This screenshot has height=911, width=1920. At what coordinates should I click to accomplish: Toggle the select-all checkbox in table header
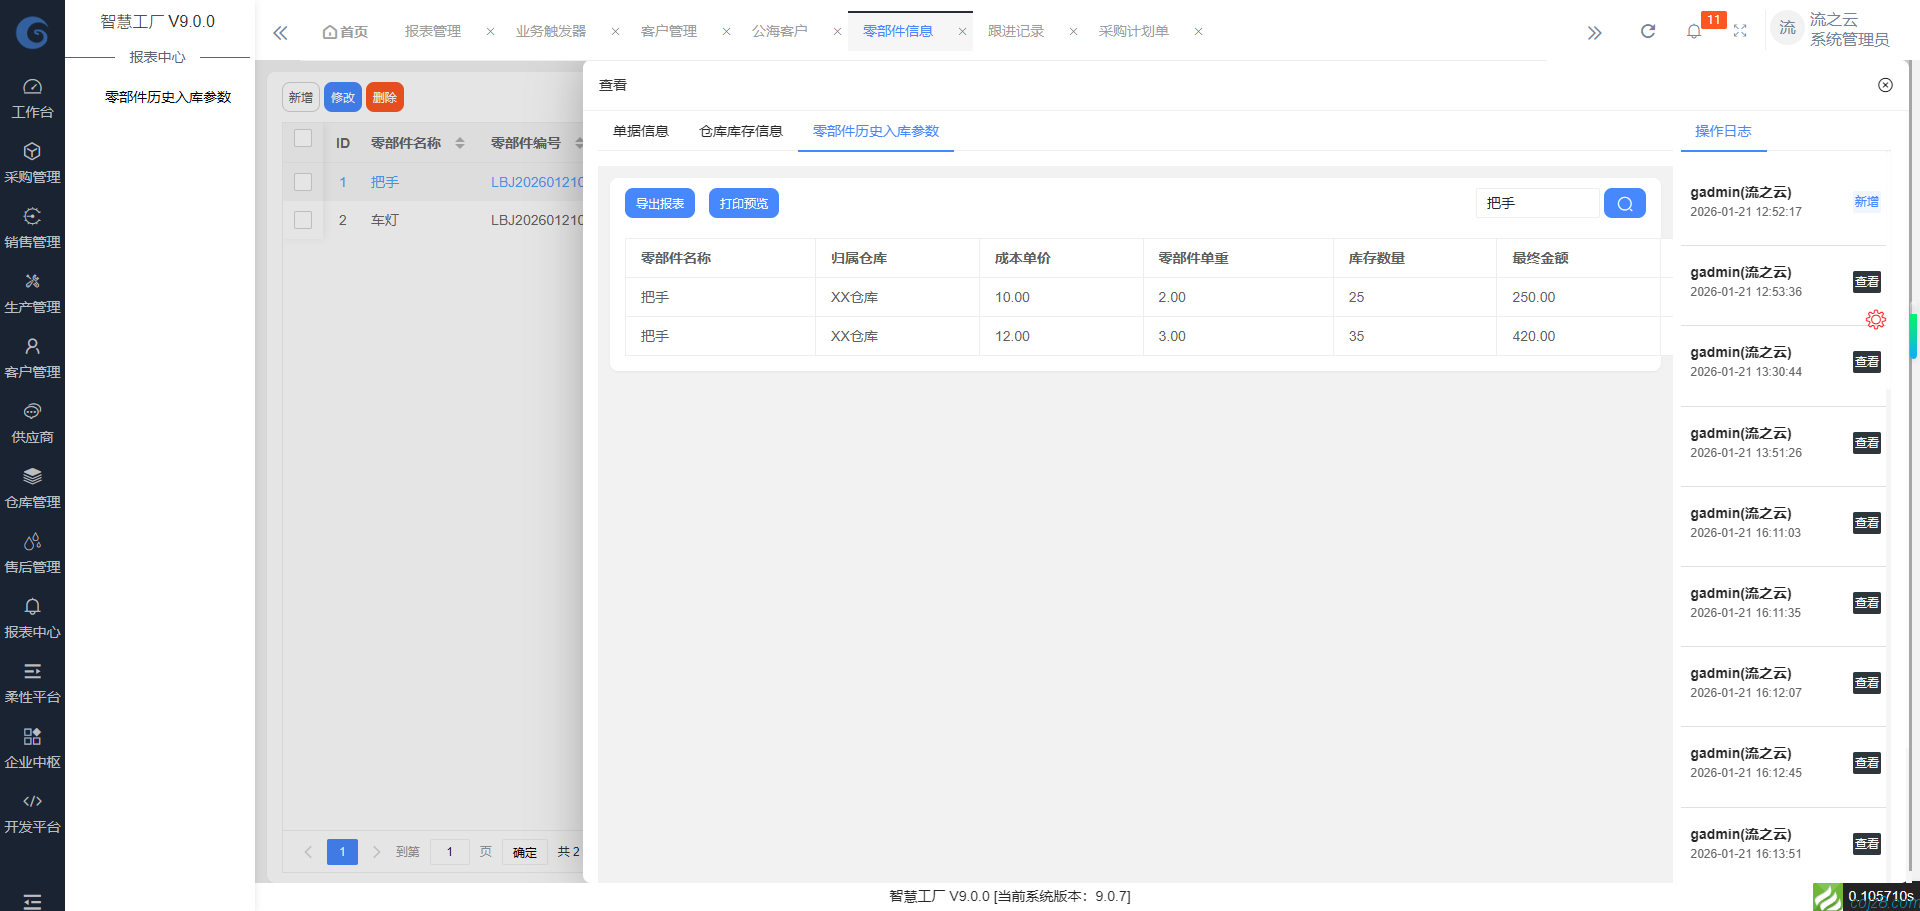coord(303,140)
